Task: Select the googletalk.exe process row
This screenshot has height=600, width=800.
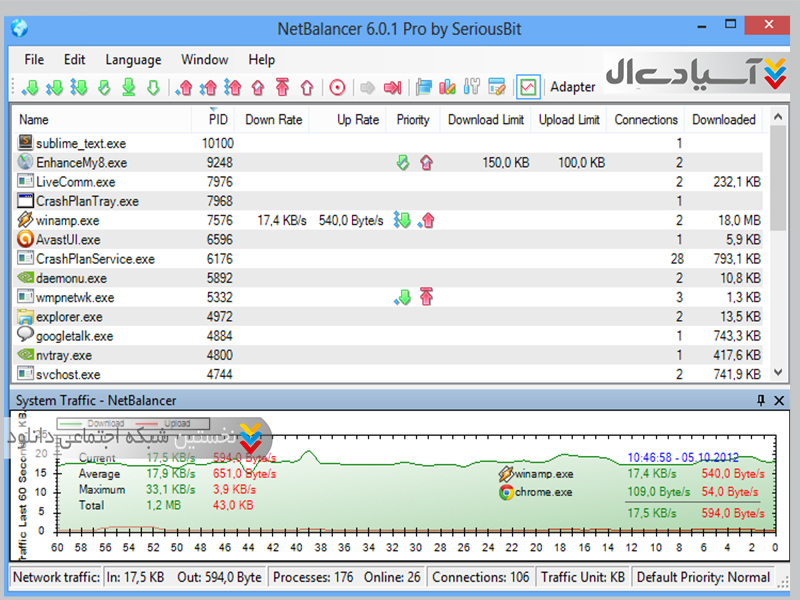Action: 75,336
